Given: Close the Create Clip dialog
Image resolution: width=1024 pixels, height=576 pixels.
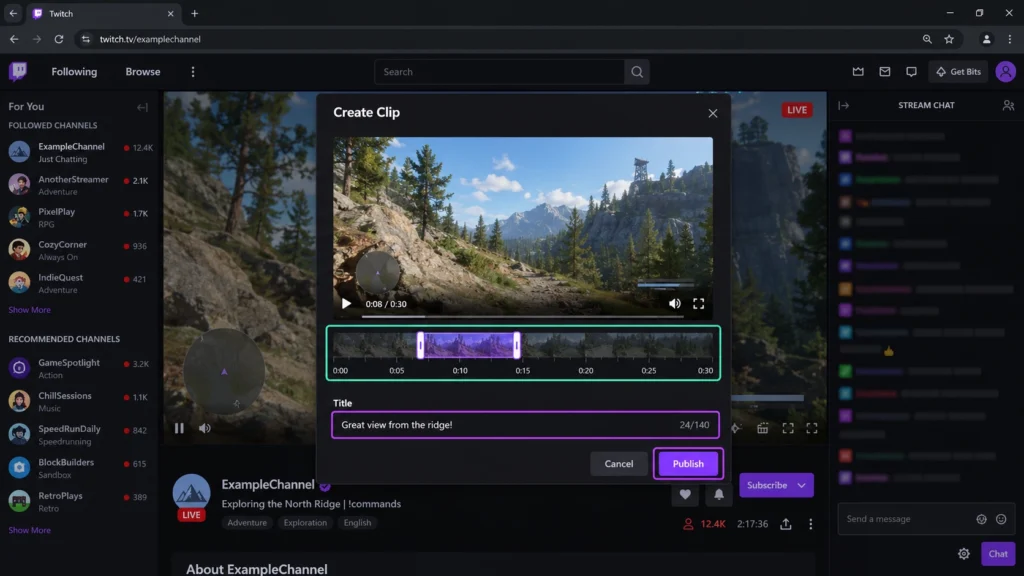Looking at the screenshot, I should coord(712,113).
